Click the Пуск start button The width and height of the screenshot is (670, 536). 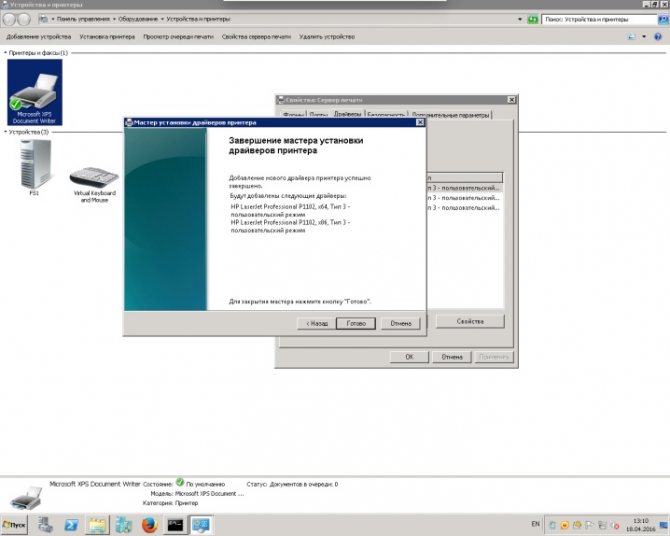pos(14,525)
